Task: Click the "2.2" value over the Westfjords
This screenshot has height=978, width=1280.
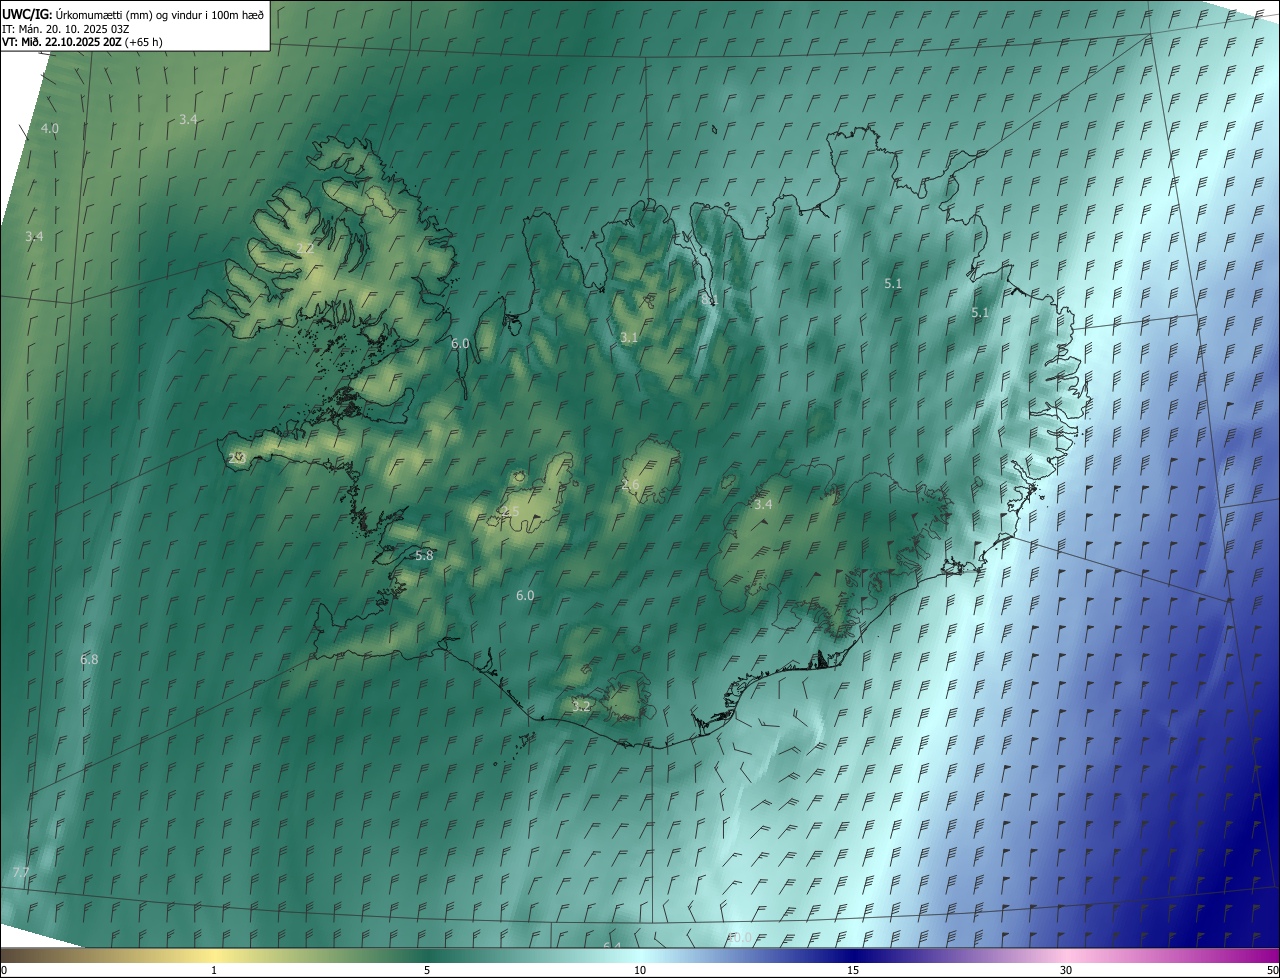Action: pos(305,248)
